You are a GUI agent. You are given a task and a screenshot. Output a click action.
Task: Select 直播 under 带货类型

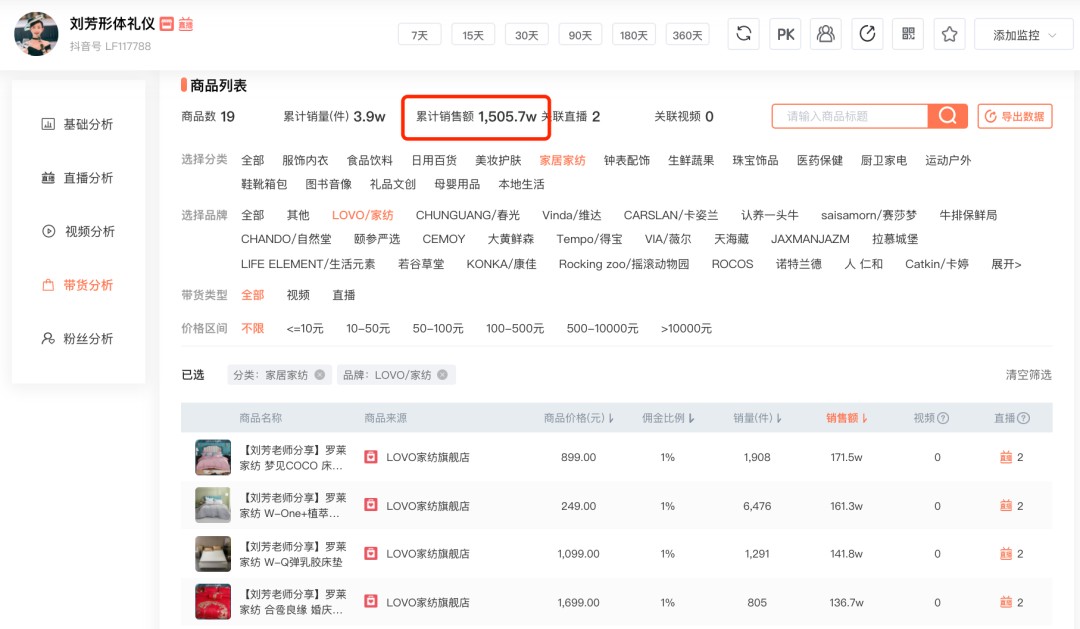(x=344, y=295)
